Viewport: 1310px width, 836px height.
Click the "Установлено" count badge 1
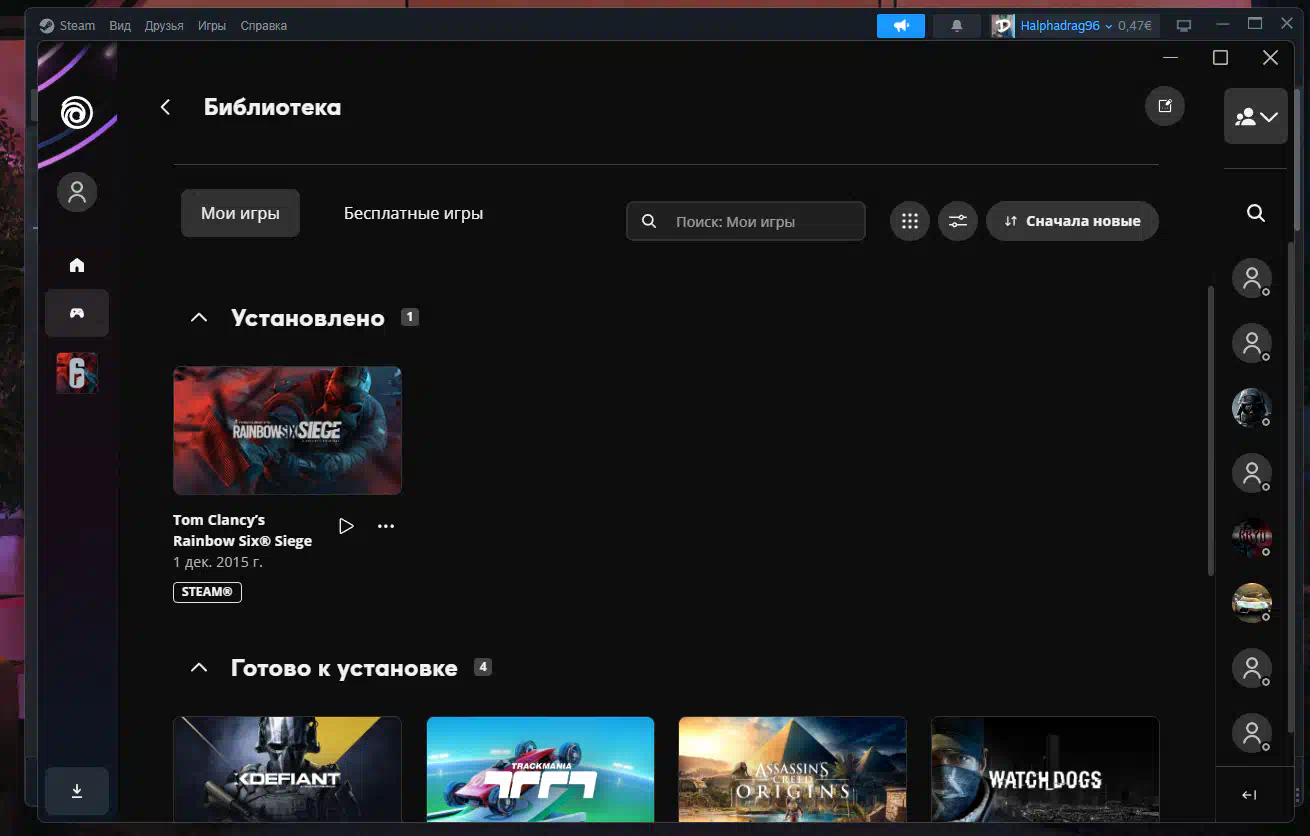point(410,317)
